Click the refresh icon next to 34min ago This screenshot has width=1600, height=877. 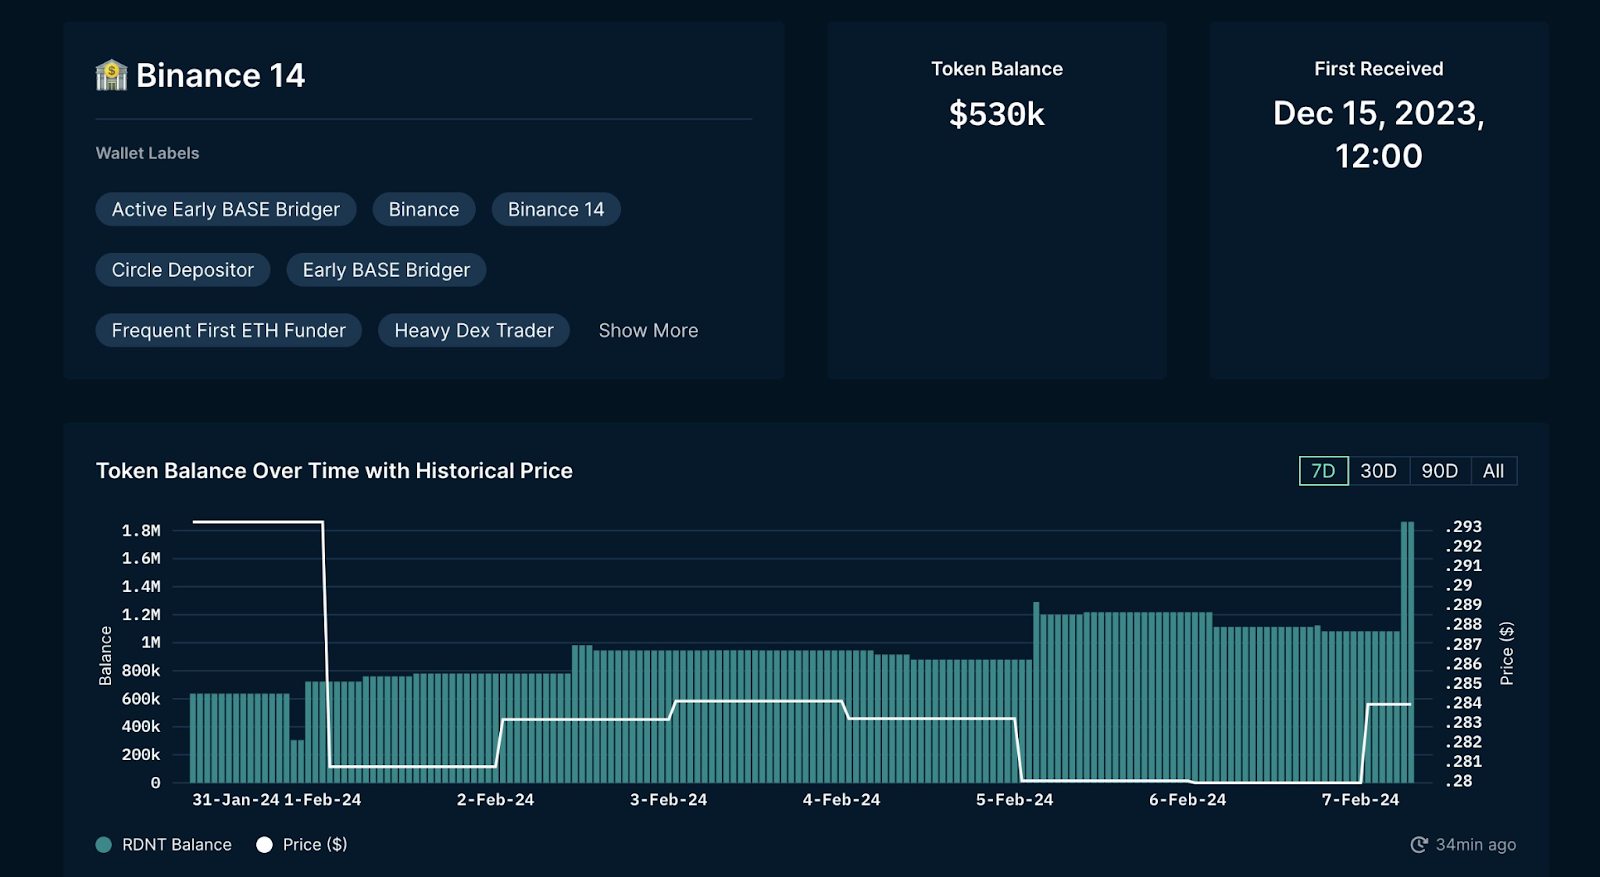point(1419,845)
